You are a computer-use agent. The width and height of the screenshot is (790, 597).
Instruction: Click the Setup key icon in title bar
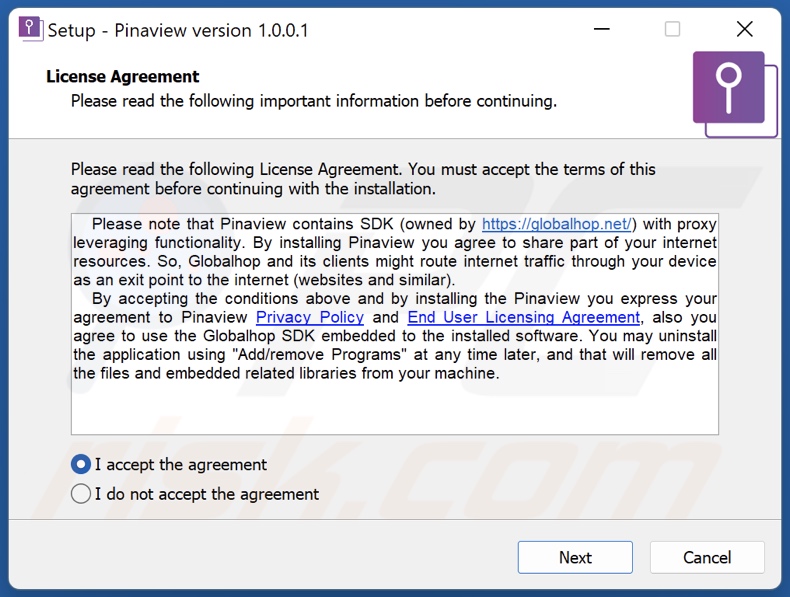[x=31, y=29]
